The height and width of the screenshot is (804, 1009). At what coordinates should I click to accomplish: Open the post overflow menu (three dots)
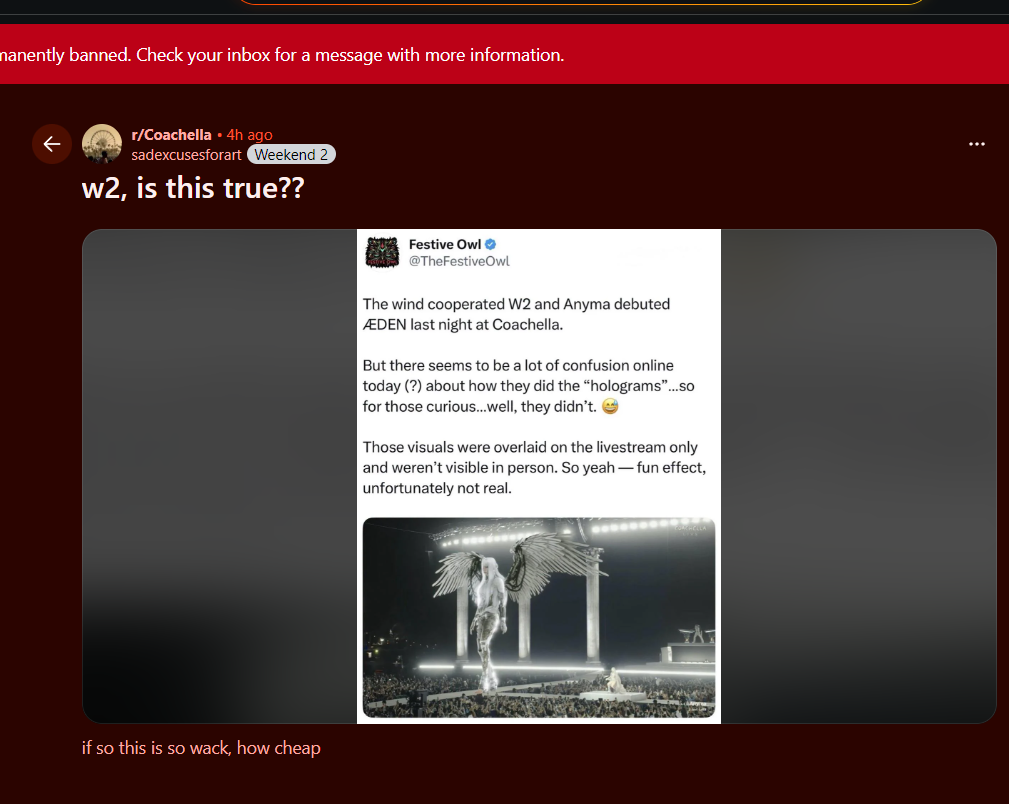pyautogui.click(x=977, y=144)
